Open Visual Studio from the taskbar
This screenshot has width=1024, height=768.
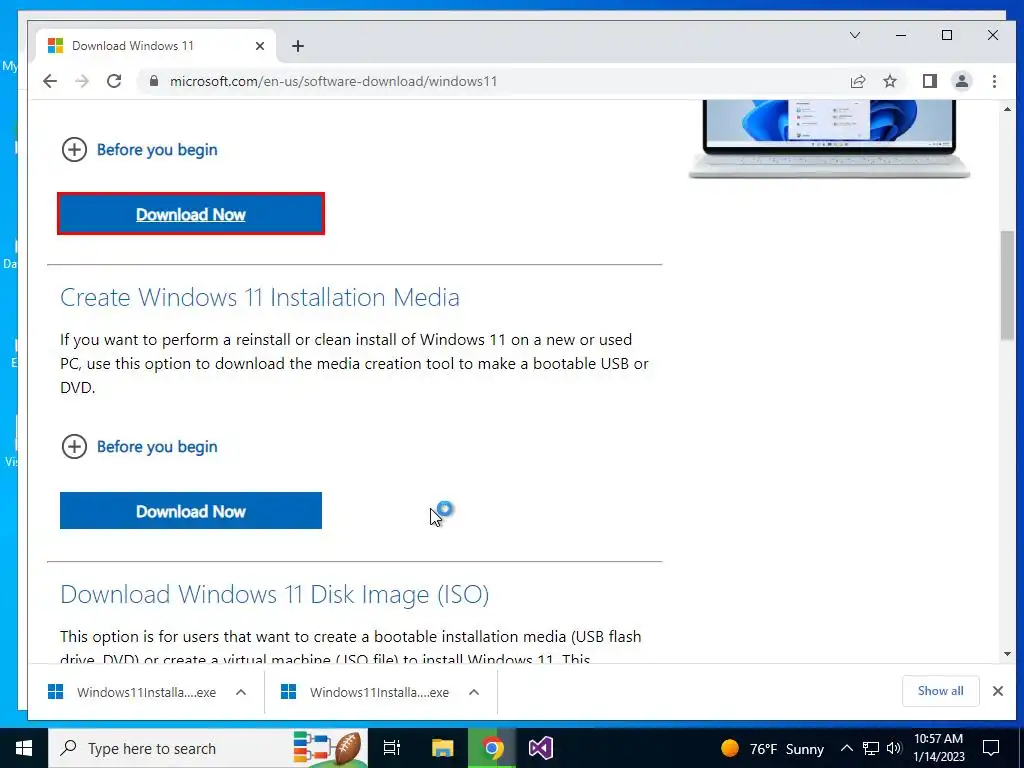coord(541,748)
